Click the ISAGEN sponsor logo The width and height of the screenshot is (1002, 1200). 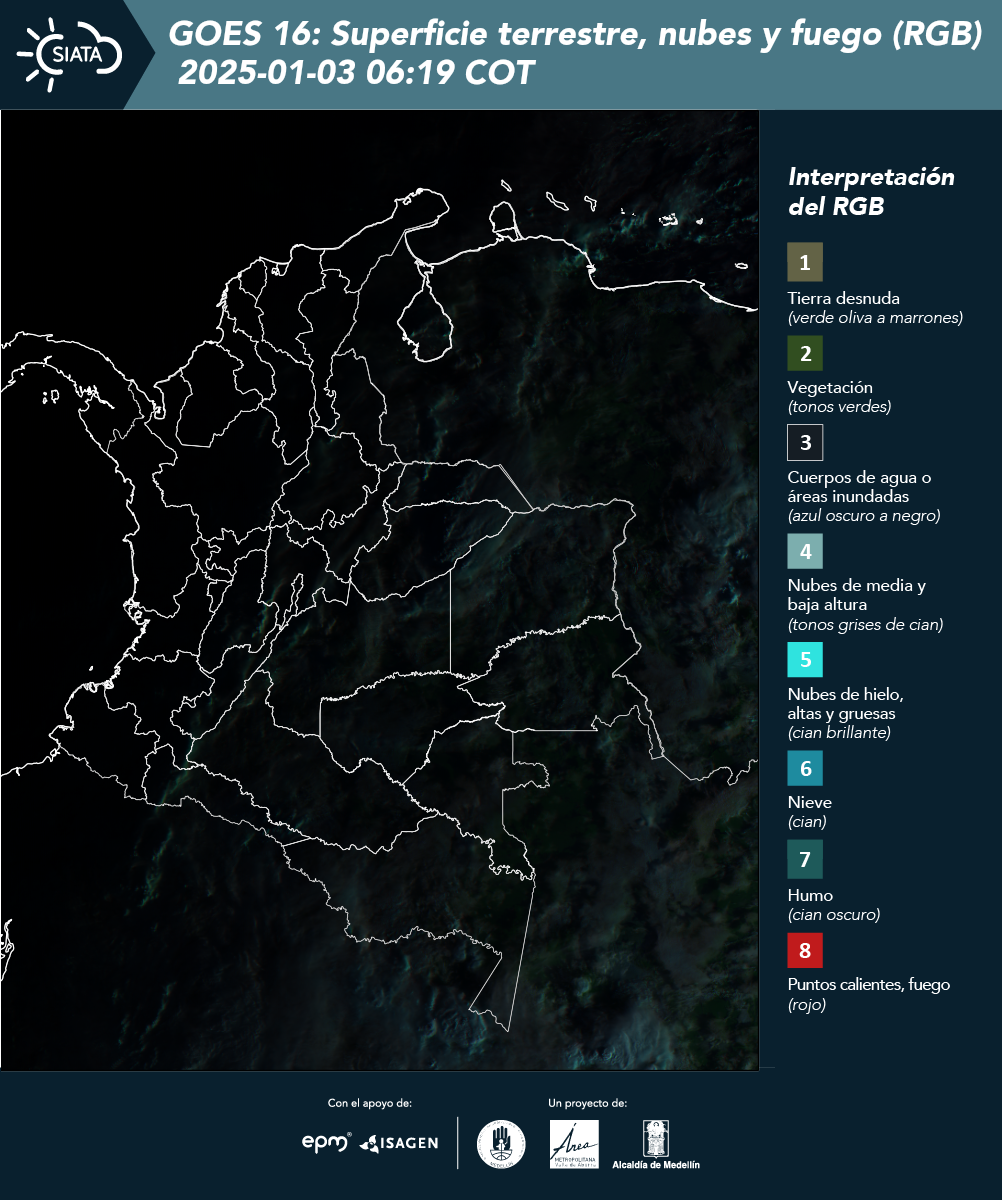click(x=399, y=1143)
